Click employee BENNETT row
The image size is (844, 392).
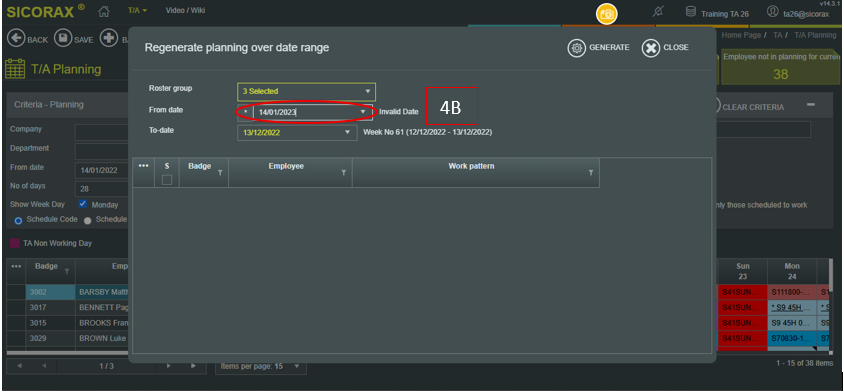pyautogui.click(x=102, y=307)
